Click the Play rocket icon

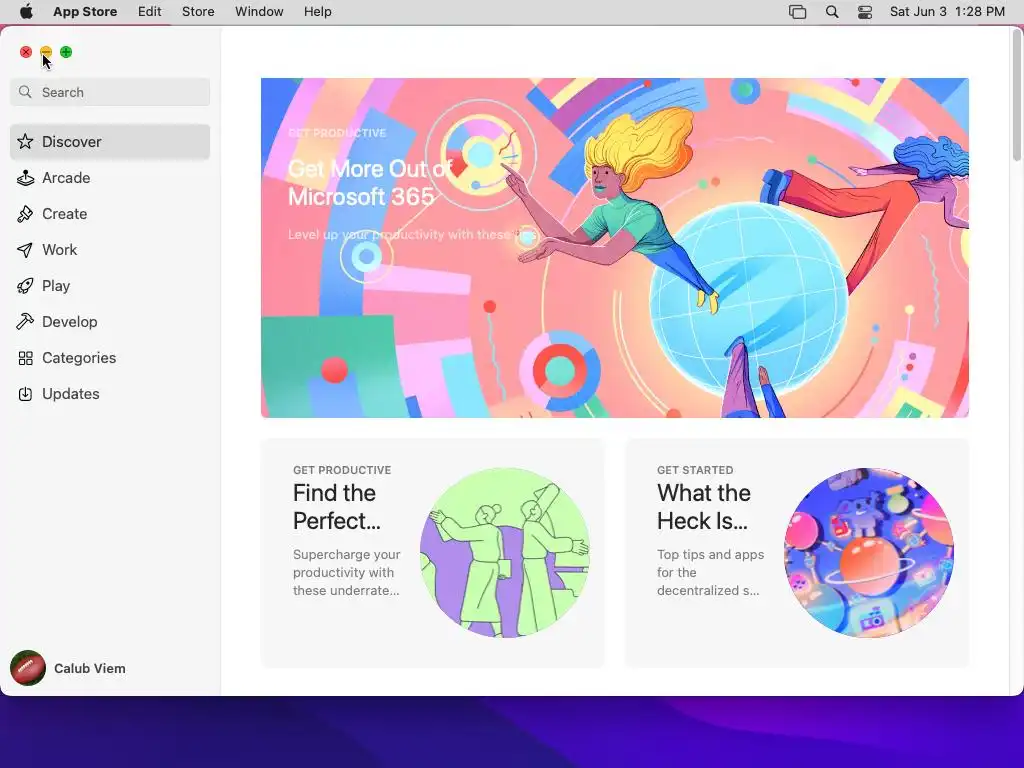[x=25, y=285]
